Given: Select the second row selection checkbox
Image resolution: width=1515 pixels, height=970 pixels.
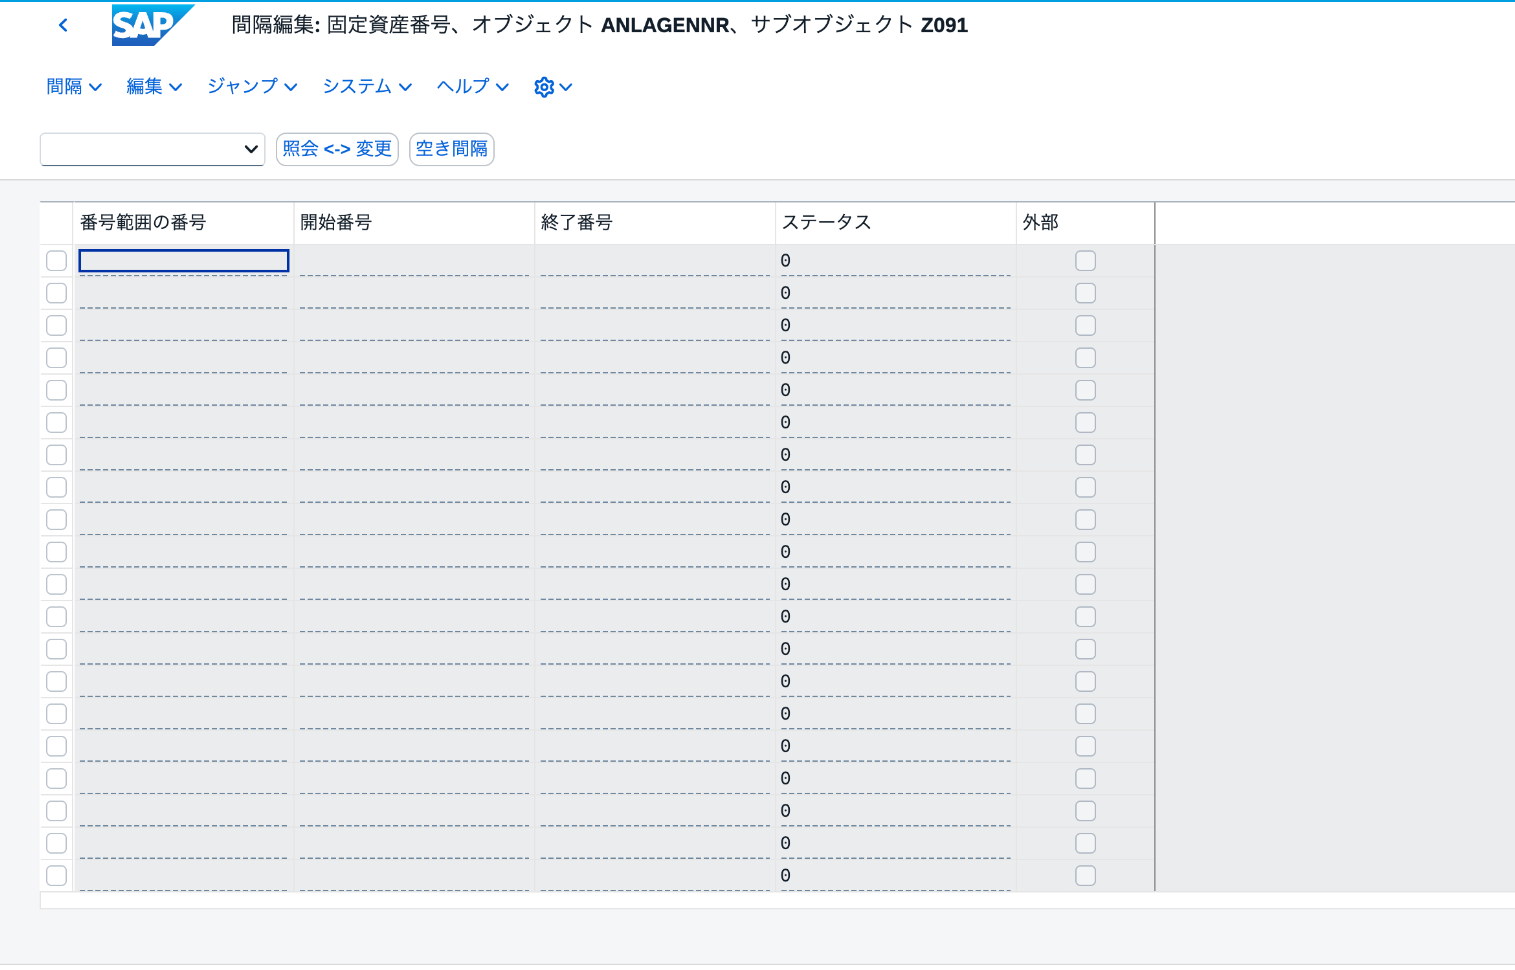Looking at the screenshot, I should coord(57,293).
